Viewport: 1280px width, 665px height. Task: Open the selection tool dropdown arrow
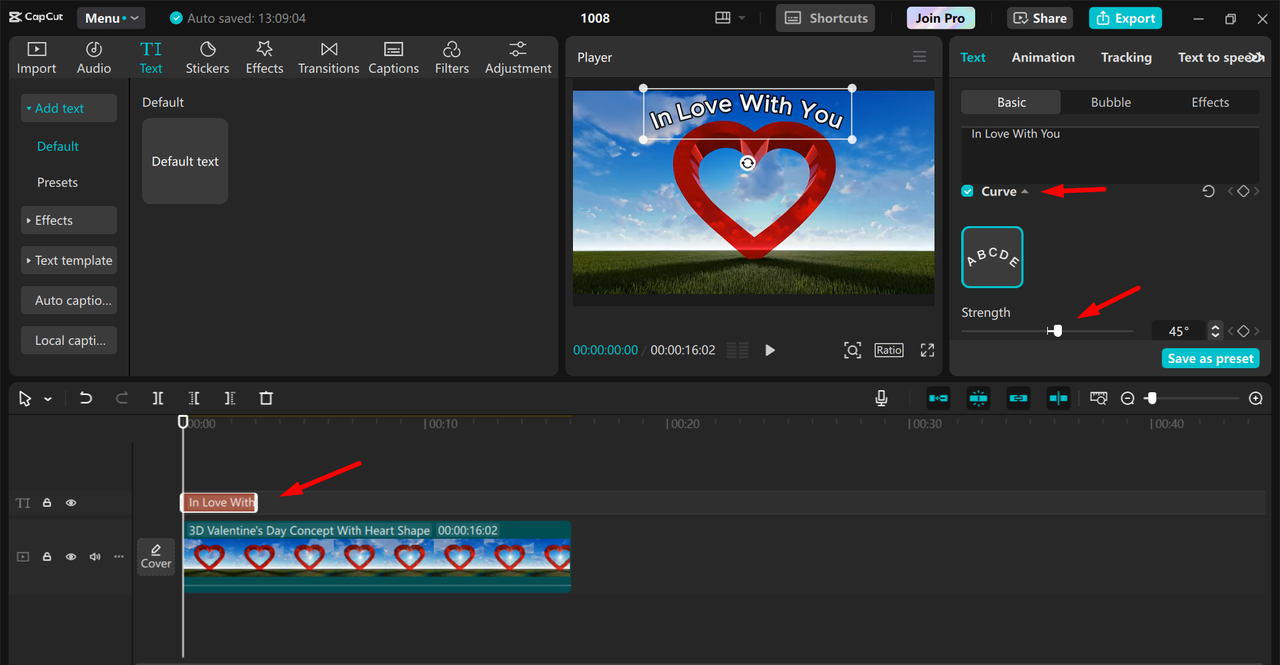click(48, 399)
